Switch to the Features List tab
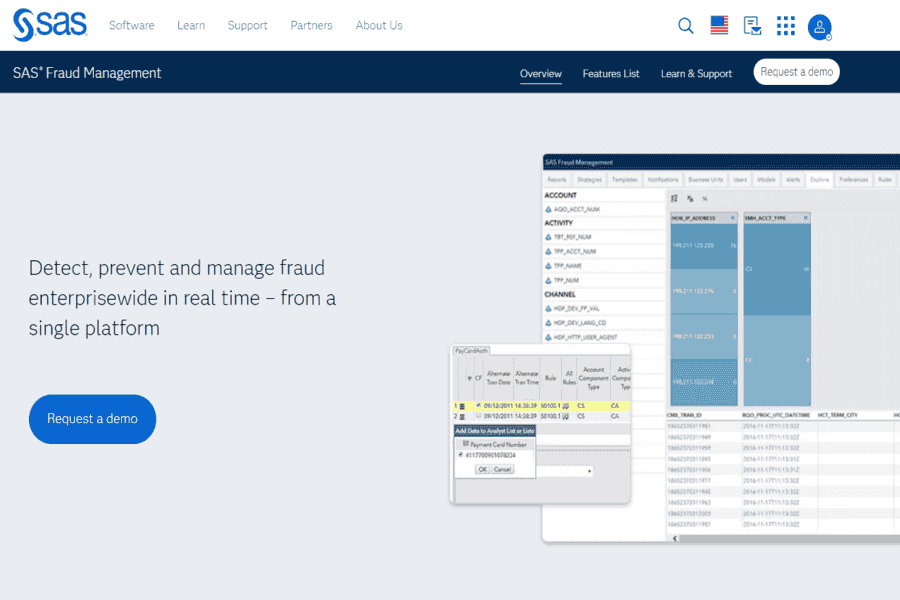 [x=611, y=73]
